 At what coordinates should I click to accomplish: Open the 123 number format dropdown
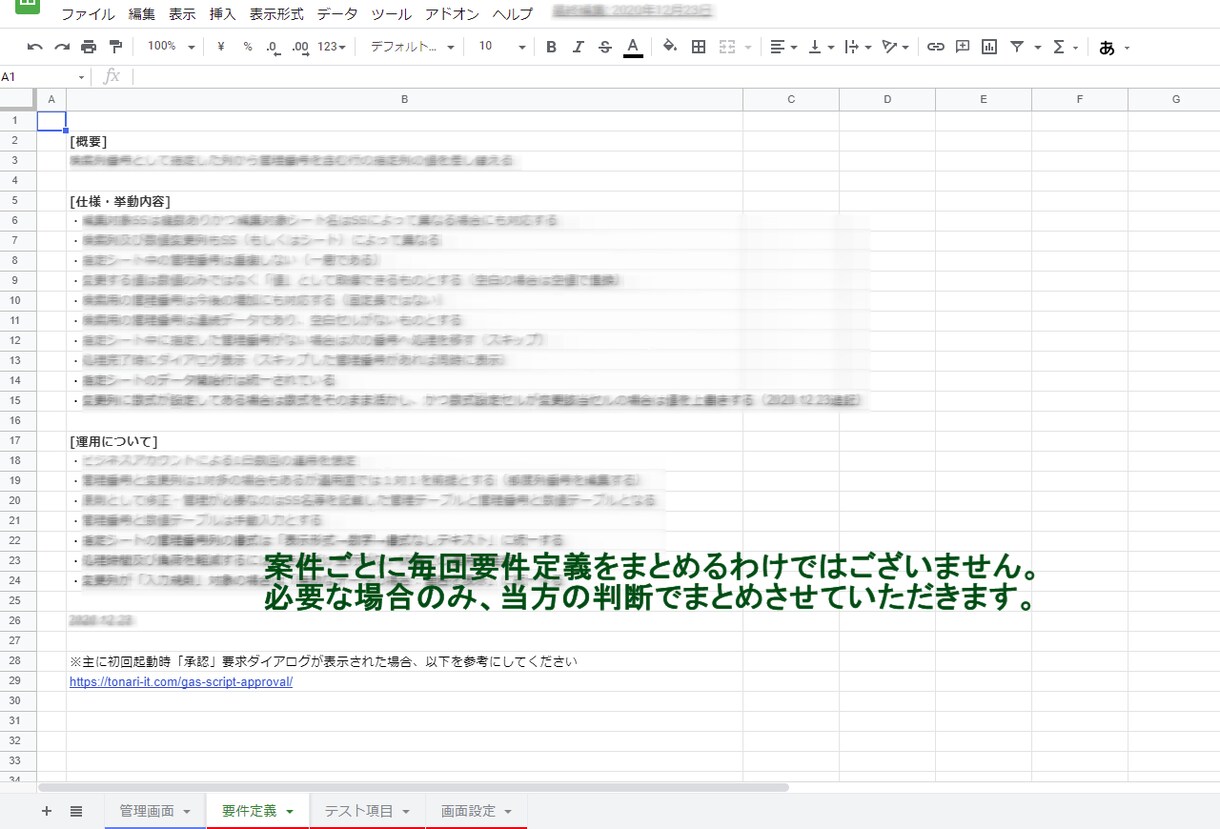(x=332, y=47)
